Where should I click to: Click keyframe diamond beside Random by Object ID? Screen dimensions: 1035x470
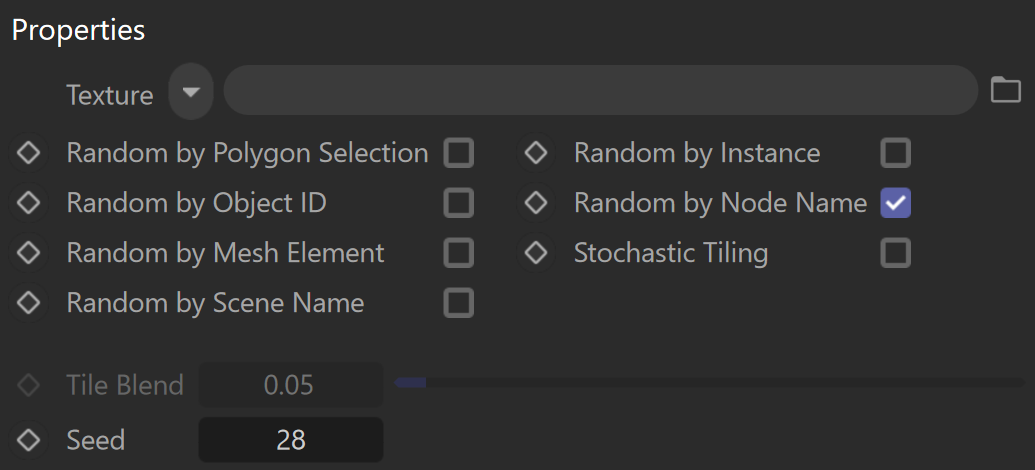(28, 203)
